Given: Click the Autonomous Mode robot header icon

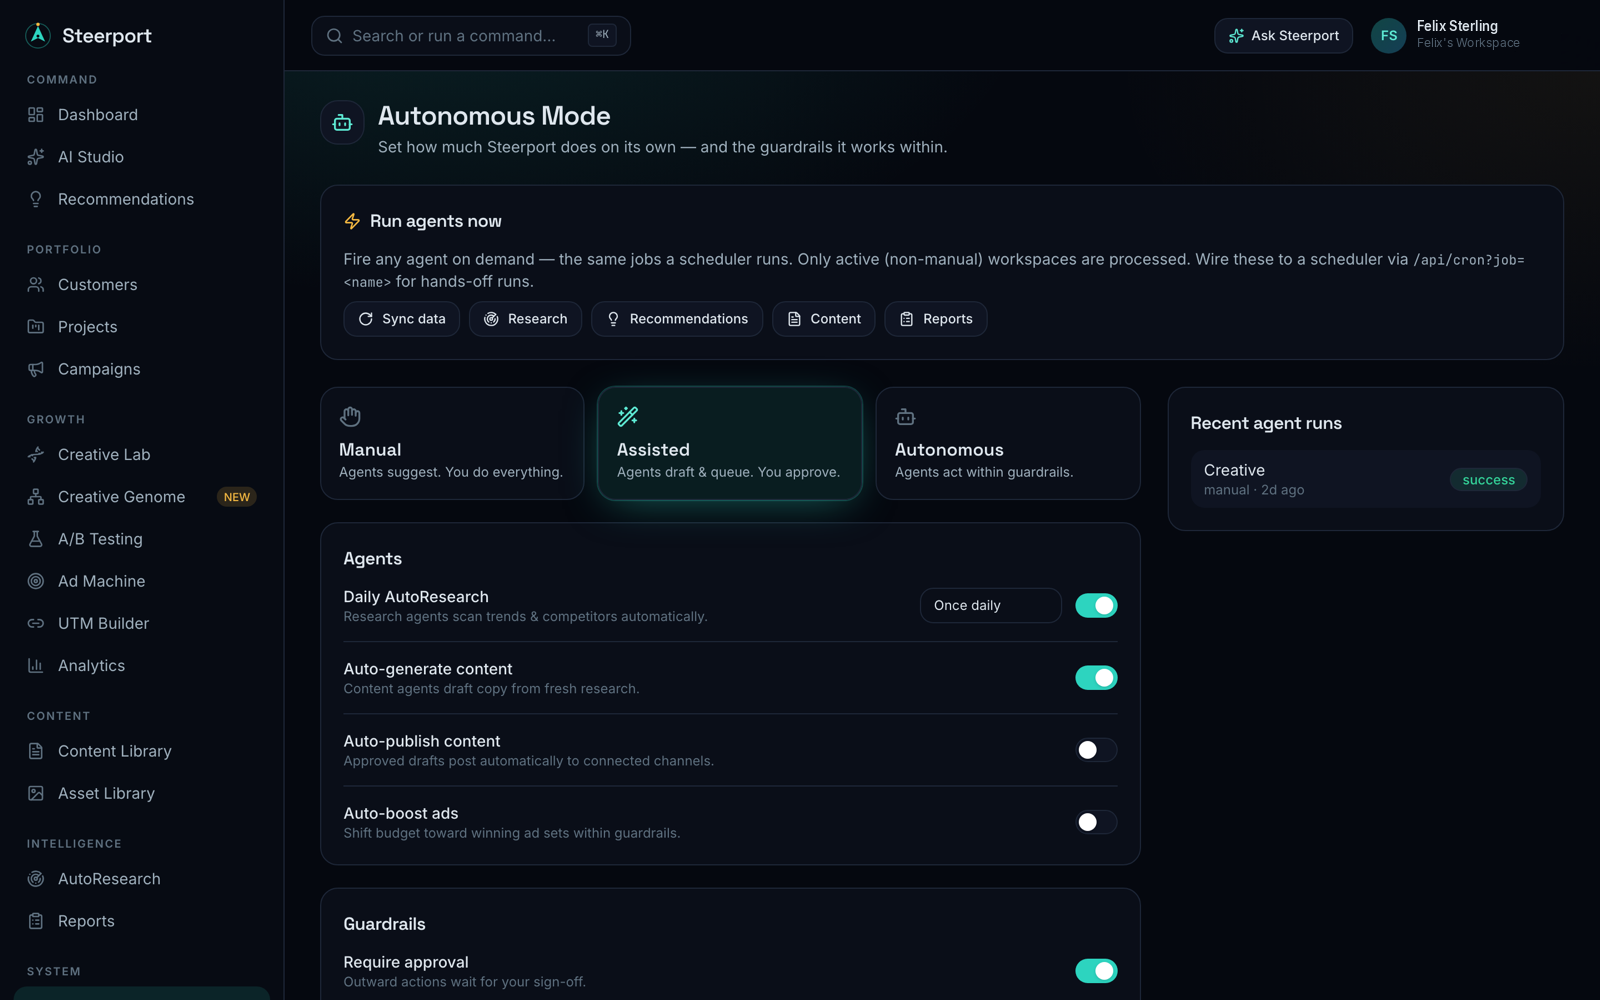Looking at the screenshot, I should point(342,123).
